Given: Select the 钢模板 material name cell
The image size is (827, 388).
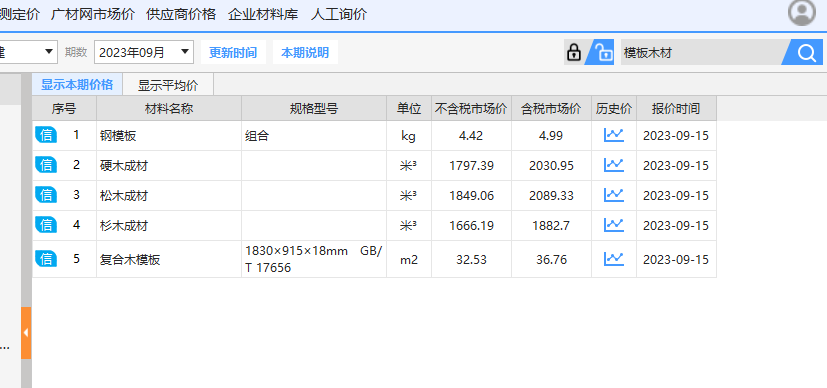Looking at the screenshot, I should click(x=169, y=135).
